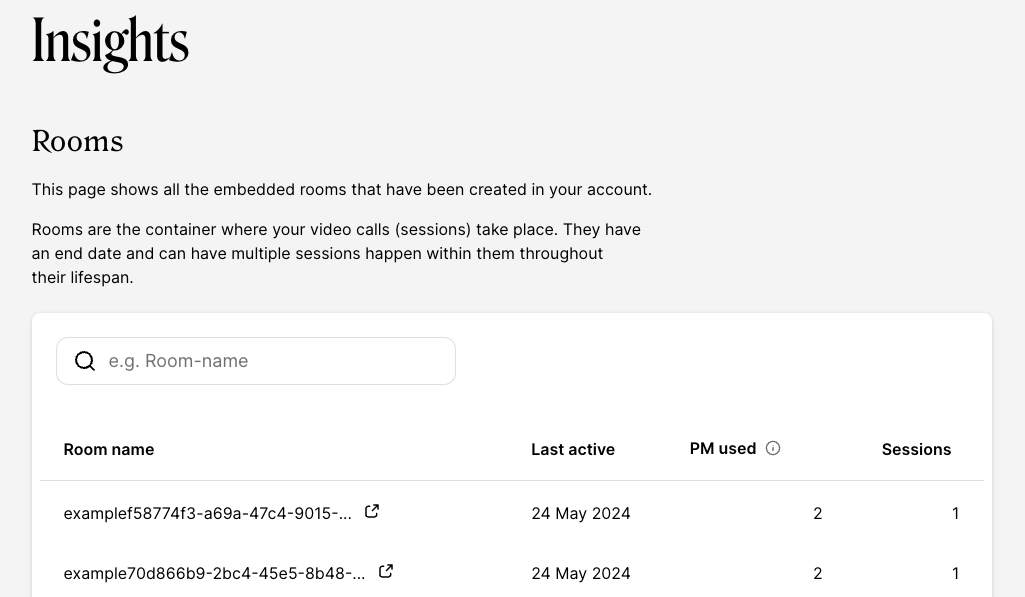Viewport: 1025px width, 597px height.
Task: Click the Insights page title
Action: pos(110,43)
